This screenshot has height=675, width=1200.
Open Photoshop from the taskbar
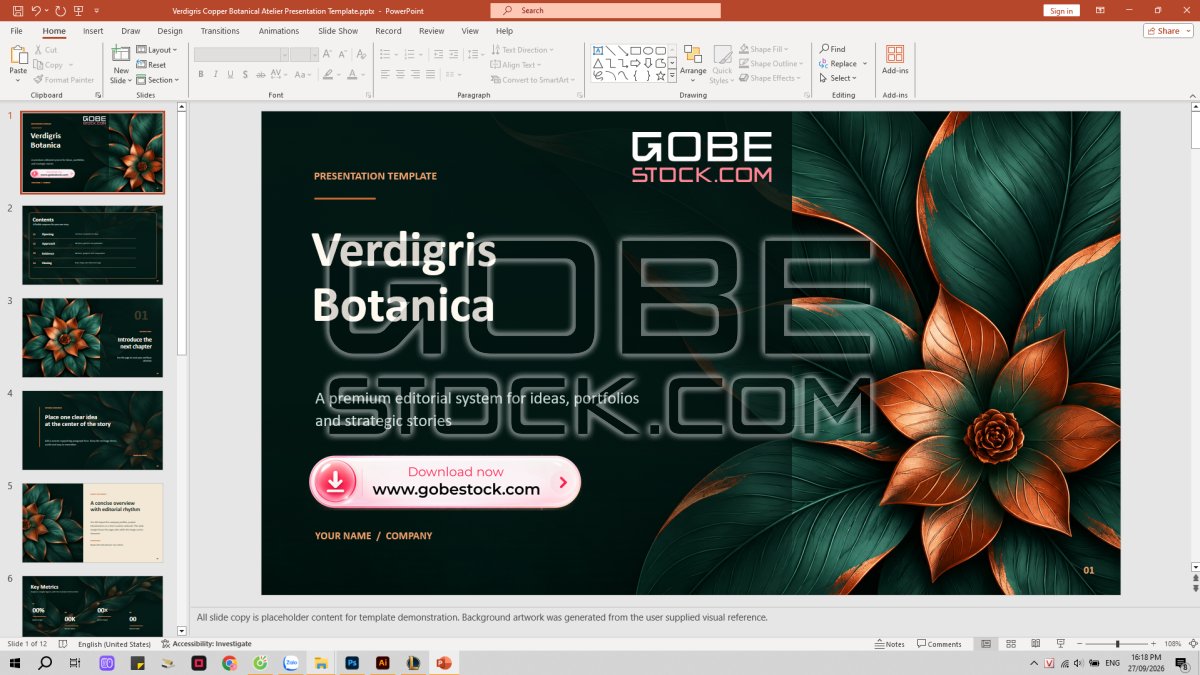pos(352,663)
